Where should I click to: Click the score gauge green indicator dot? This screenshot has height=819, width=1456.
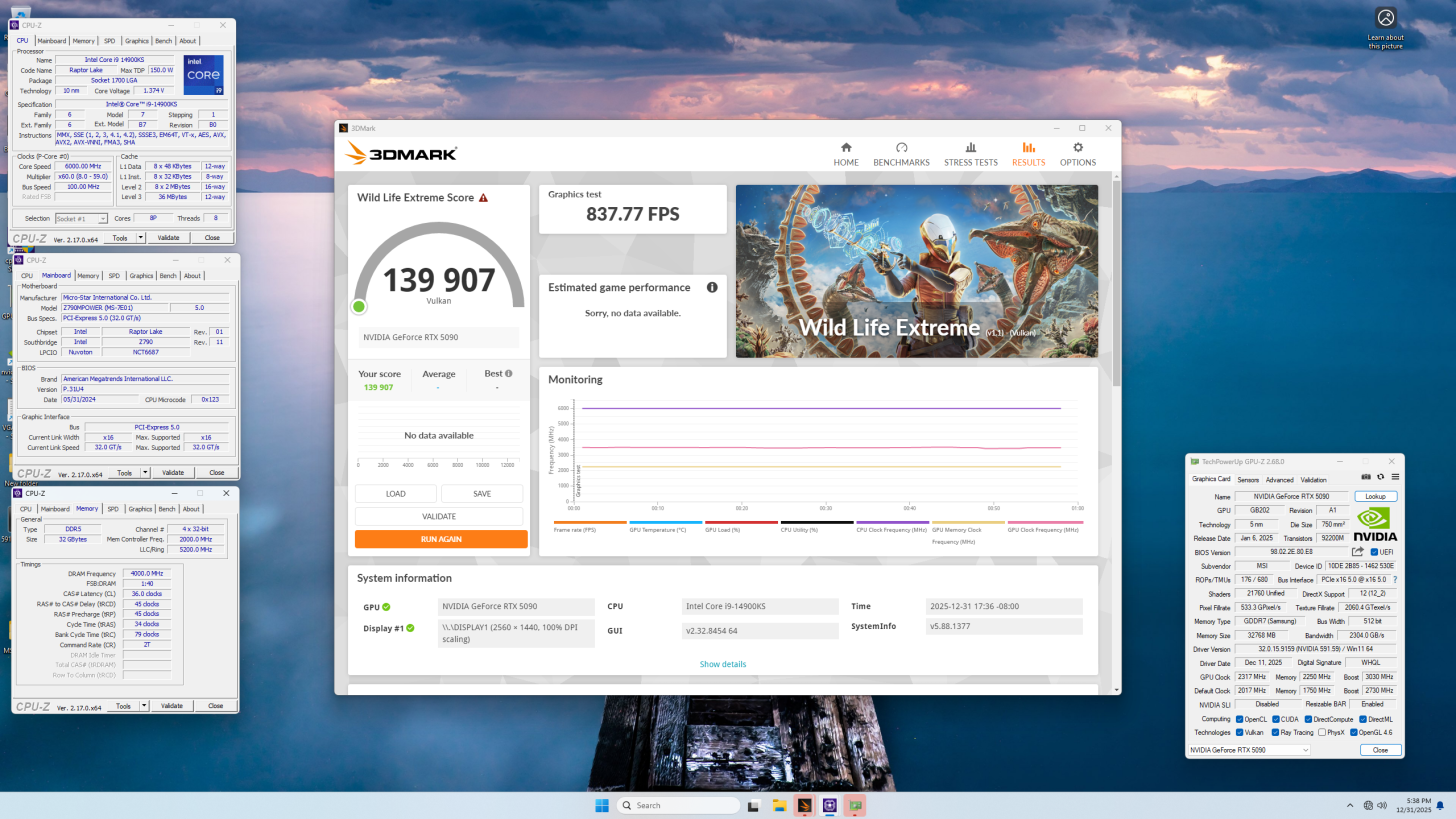[x=359, y=306]
